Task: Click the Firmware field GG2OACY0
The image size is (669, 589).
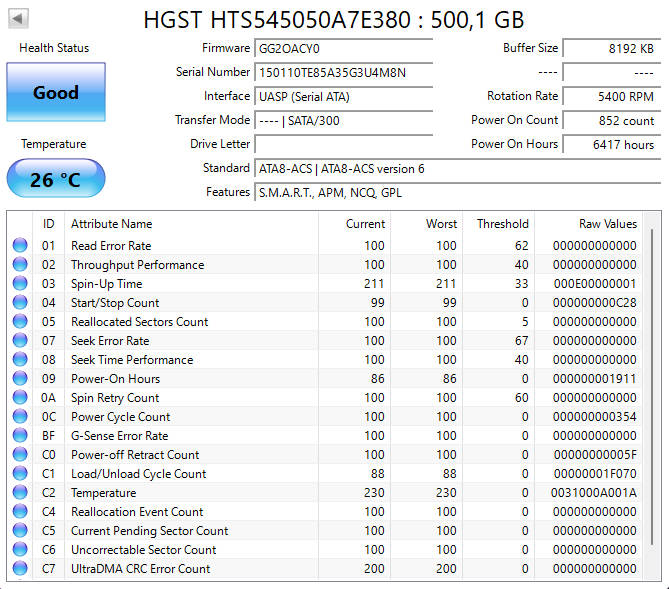Action: [x=344, y=48]
